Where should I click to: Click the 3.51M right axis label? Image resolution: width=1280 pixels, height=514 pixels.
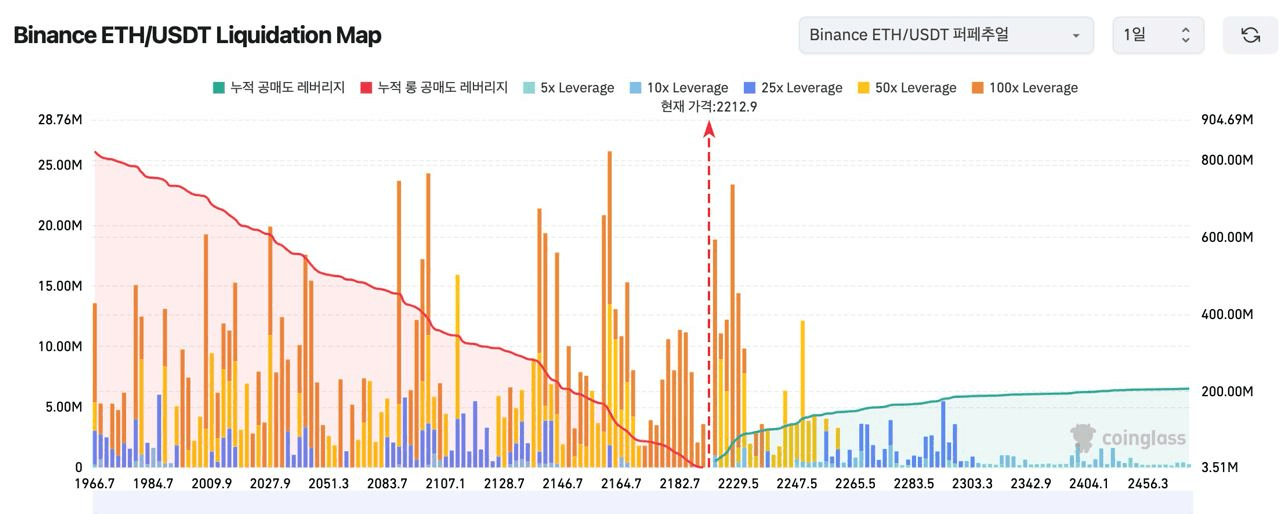pyautogui.click(x=1220, y=467)
